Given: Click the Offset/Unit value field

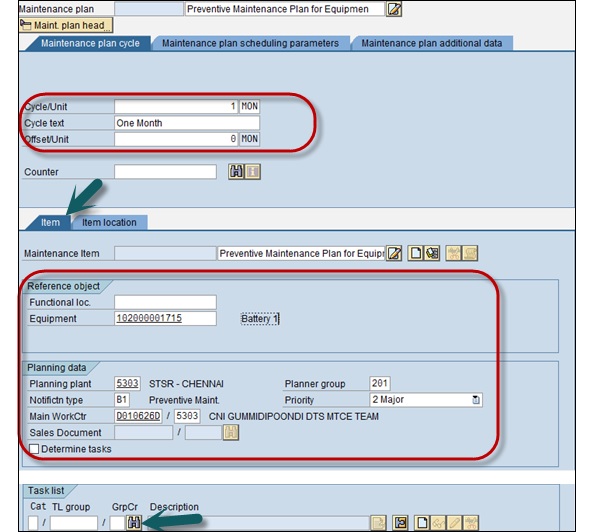Looking at the screenshot, I should coord(176,139).
